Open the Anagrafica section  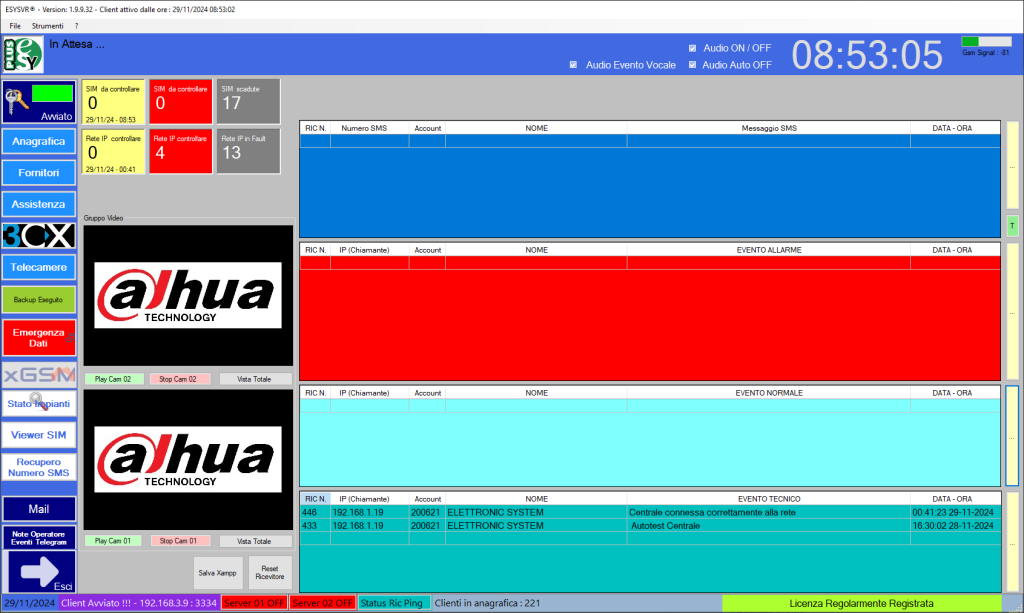[x=39, y=142]
